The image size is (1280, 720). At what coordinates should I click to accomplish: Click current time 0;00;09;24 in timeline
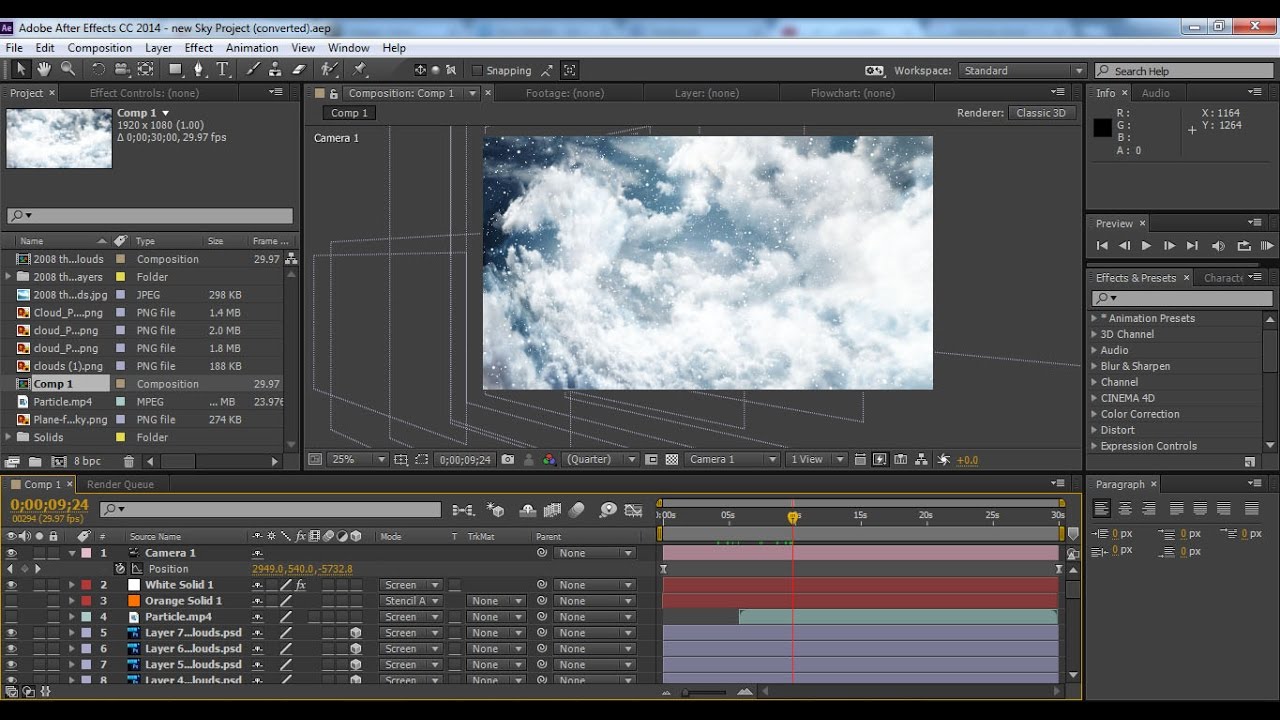point(50,505)
